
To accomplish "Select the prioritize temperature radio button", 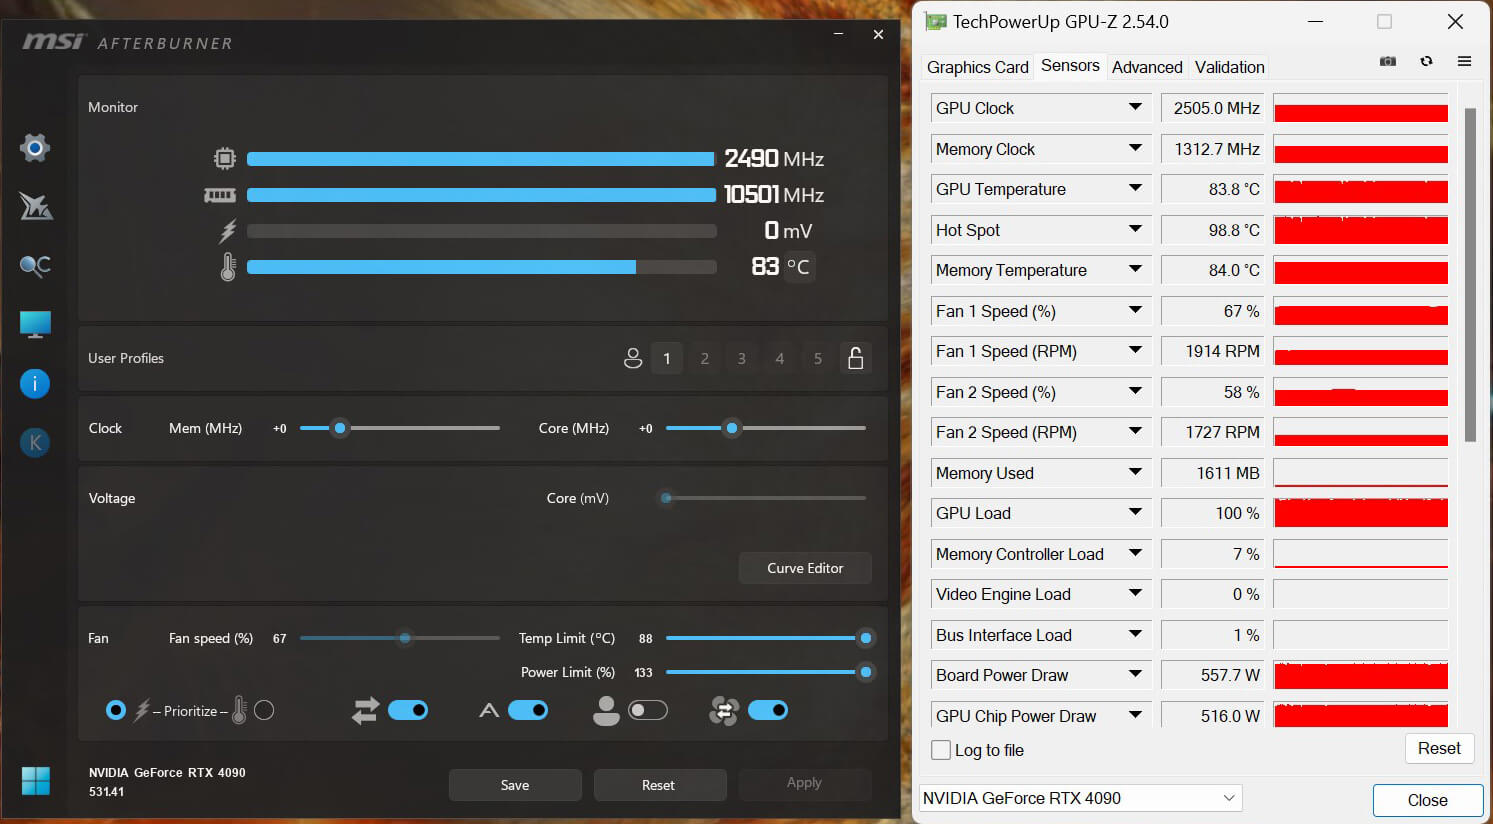I will [264, 710].
